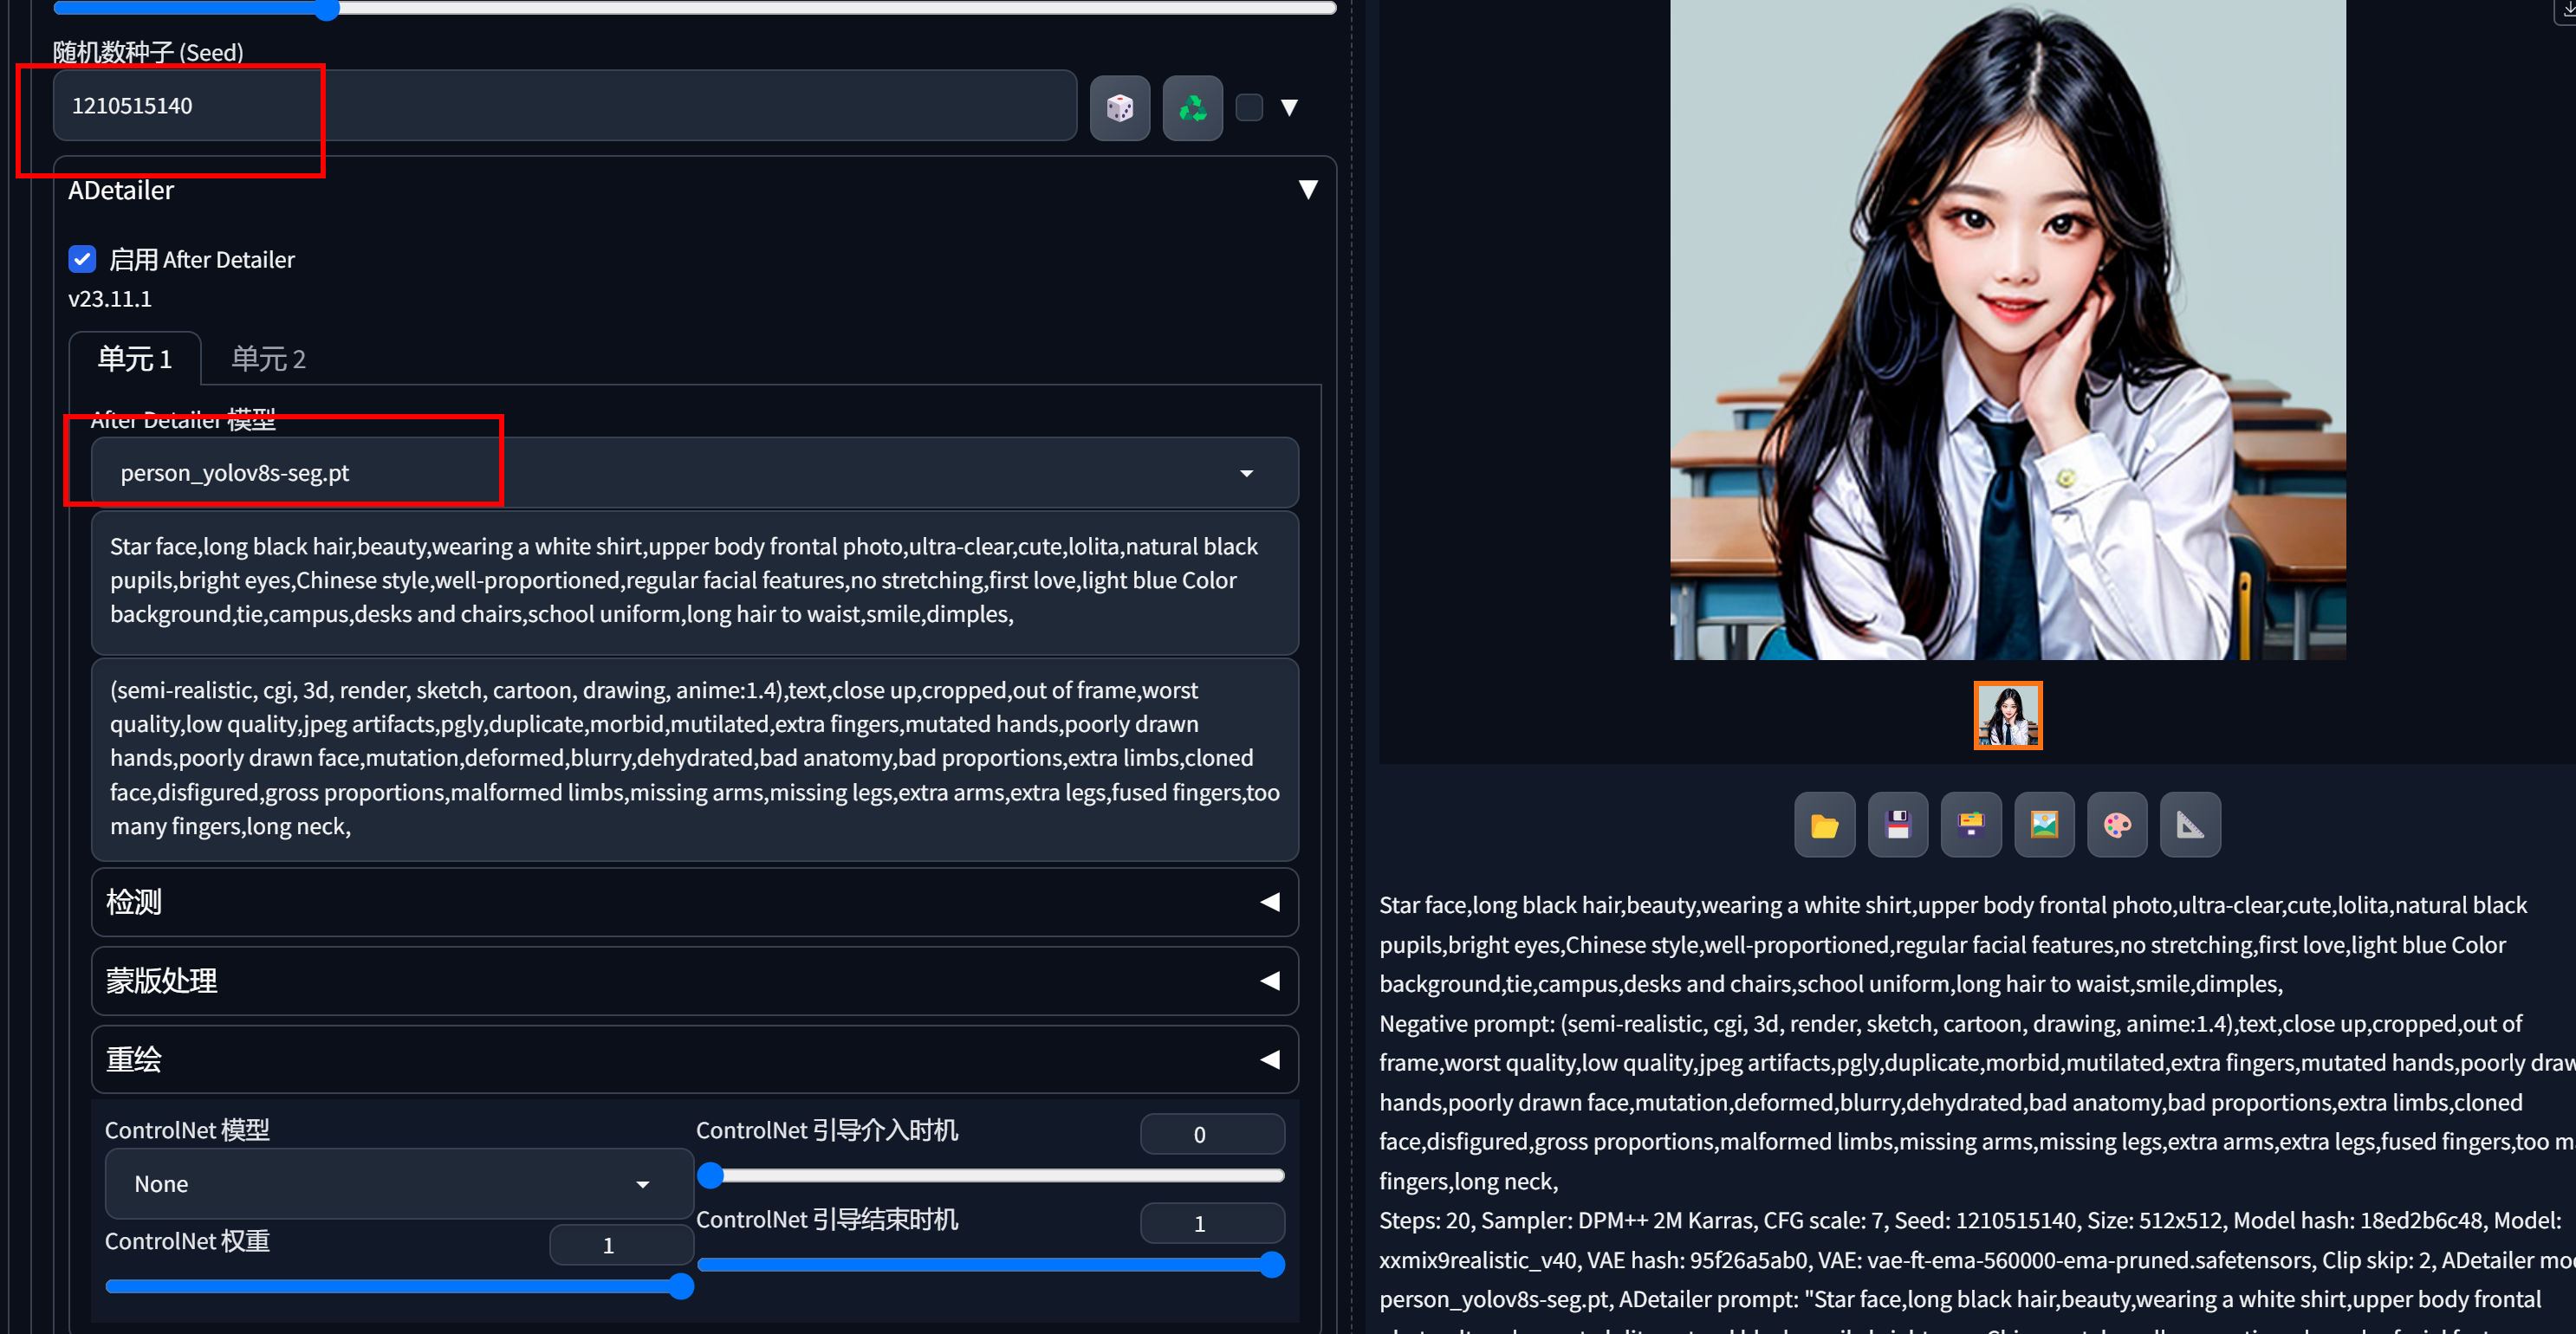Click the ControlNet 权重 slider handle
This screenshot has width=2576, height=1334.
point(680,1286)
